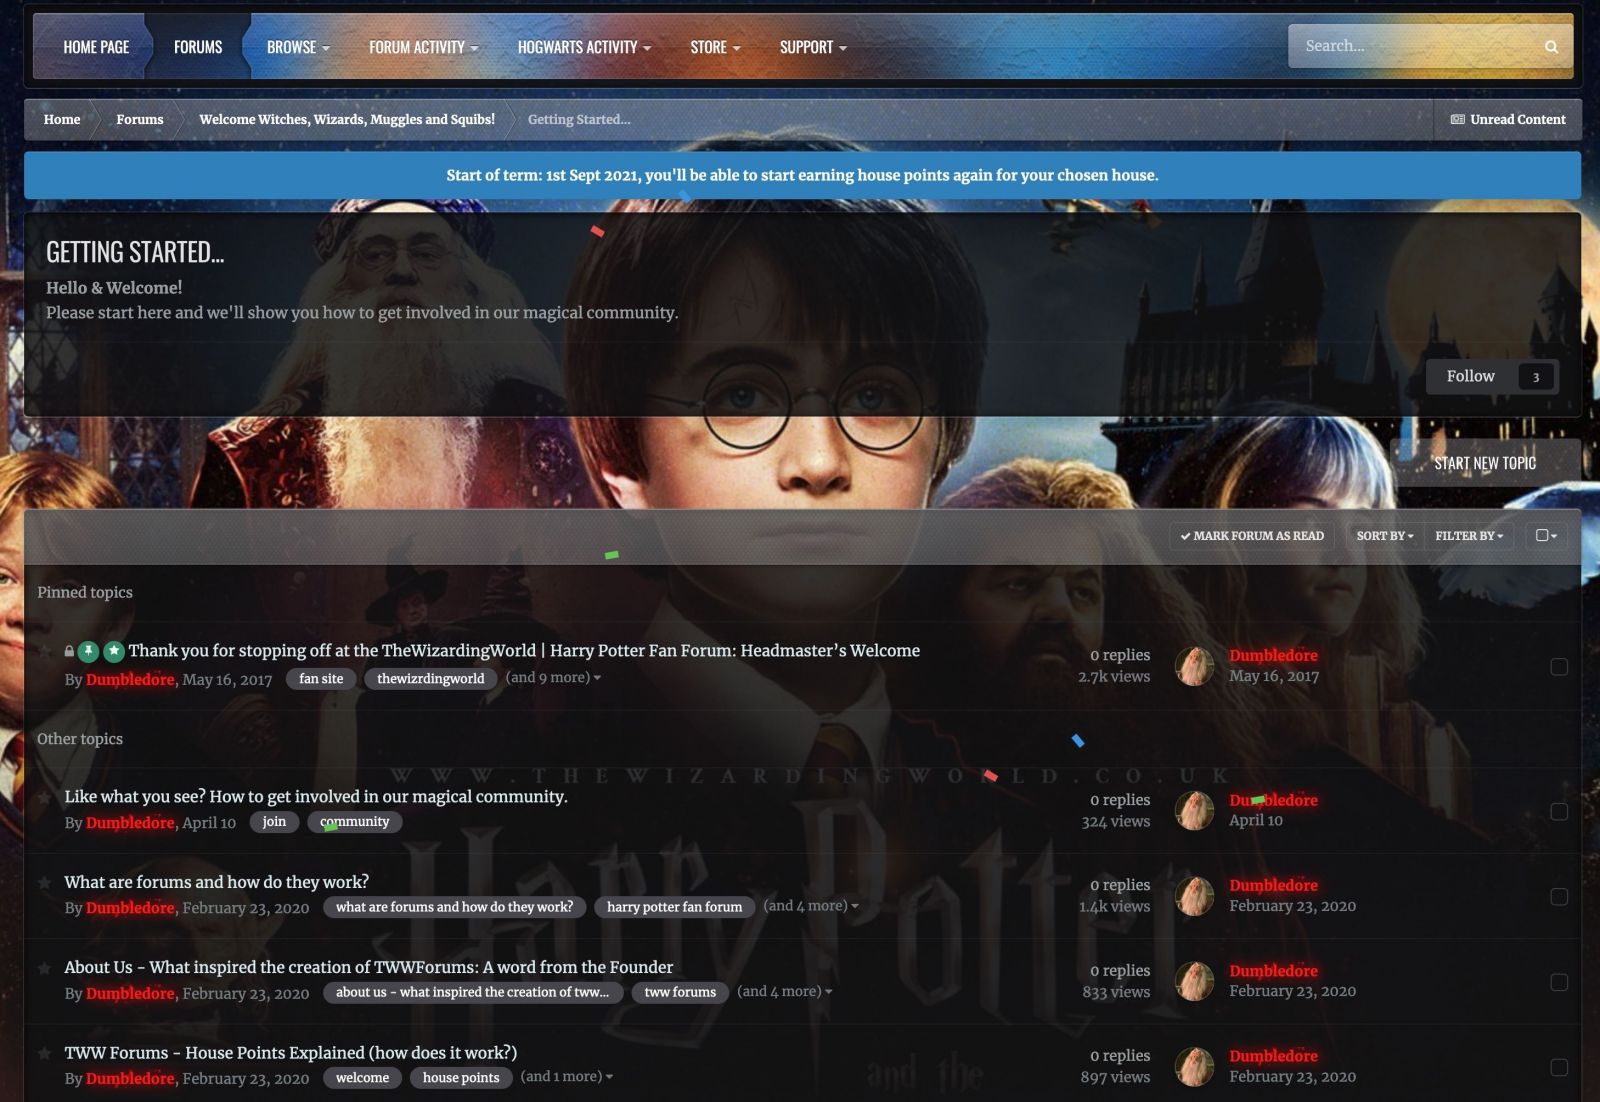Expand the Browse menu
Image resolution: width=1600 pixels, height=1102 pixels.
298,47
